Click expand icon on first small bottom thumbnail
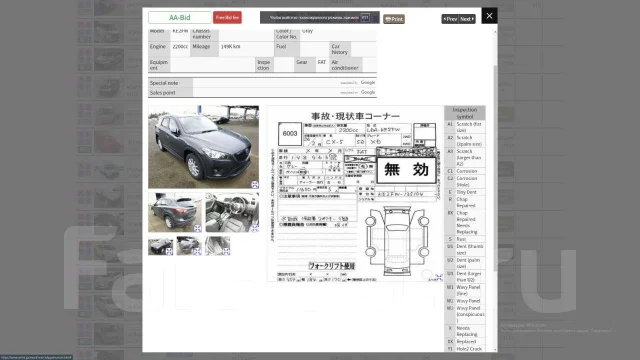 pos(169,252)
